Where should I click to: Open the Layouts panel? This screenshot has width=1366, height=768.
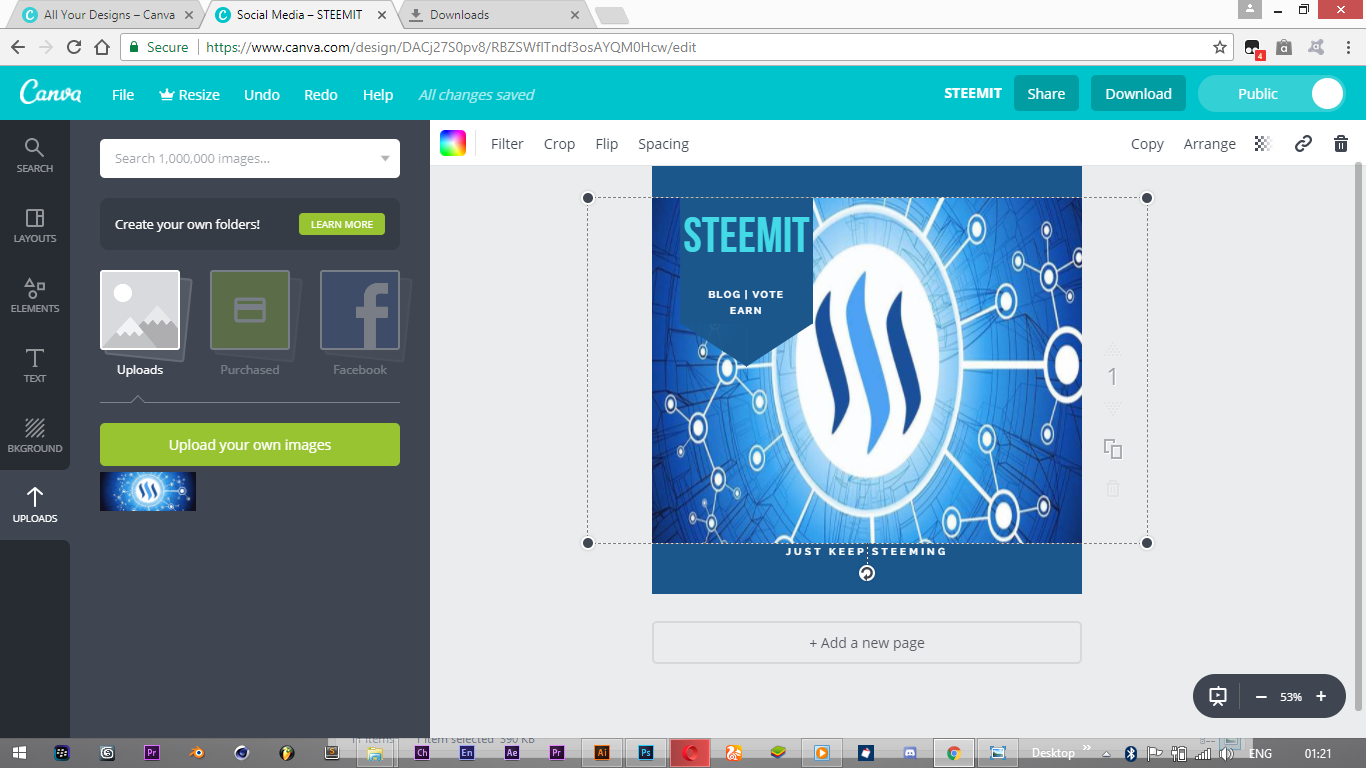click(35, 225)
